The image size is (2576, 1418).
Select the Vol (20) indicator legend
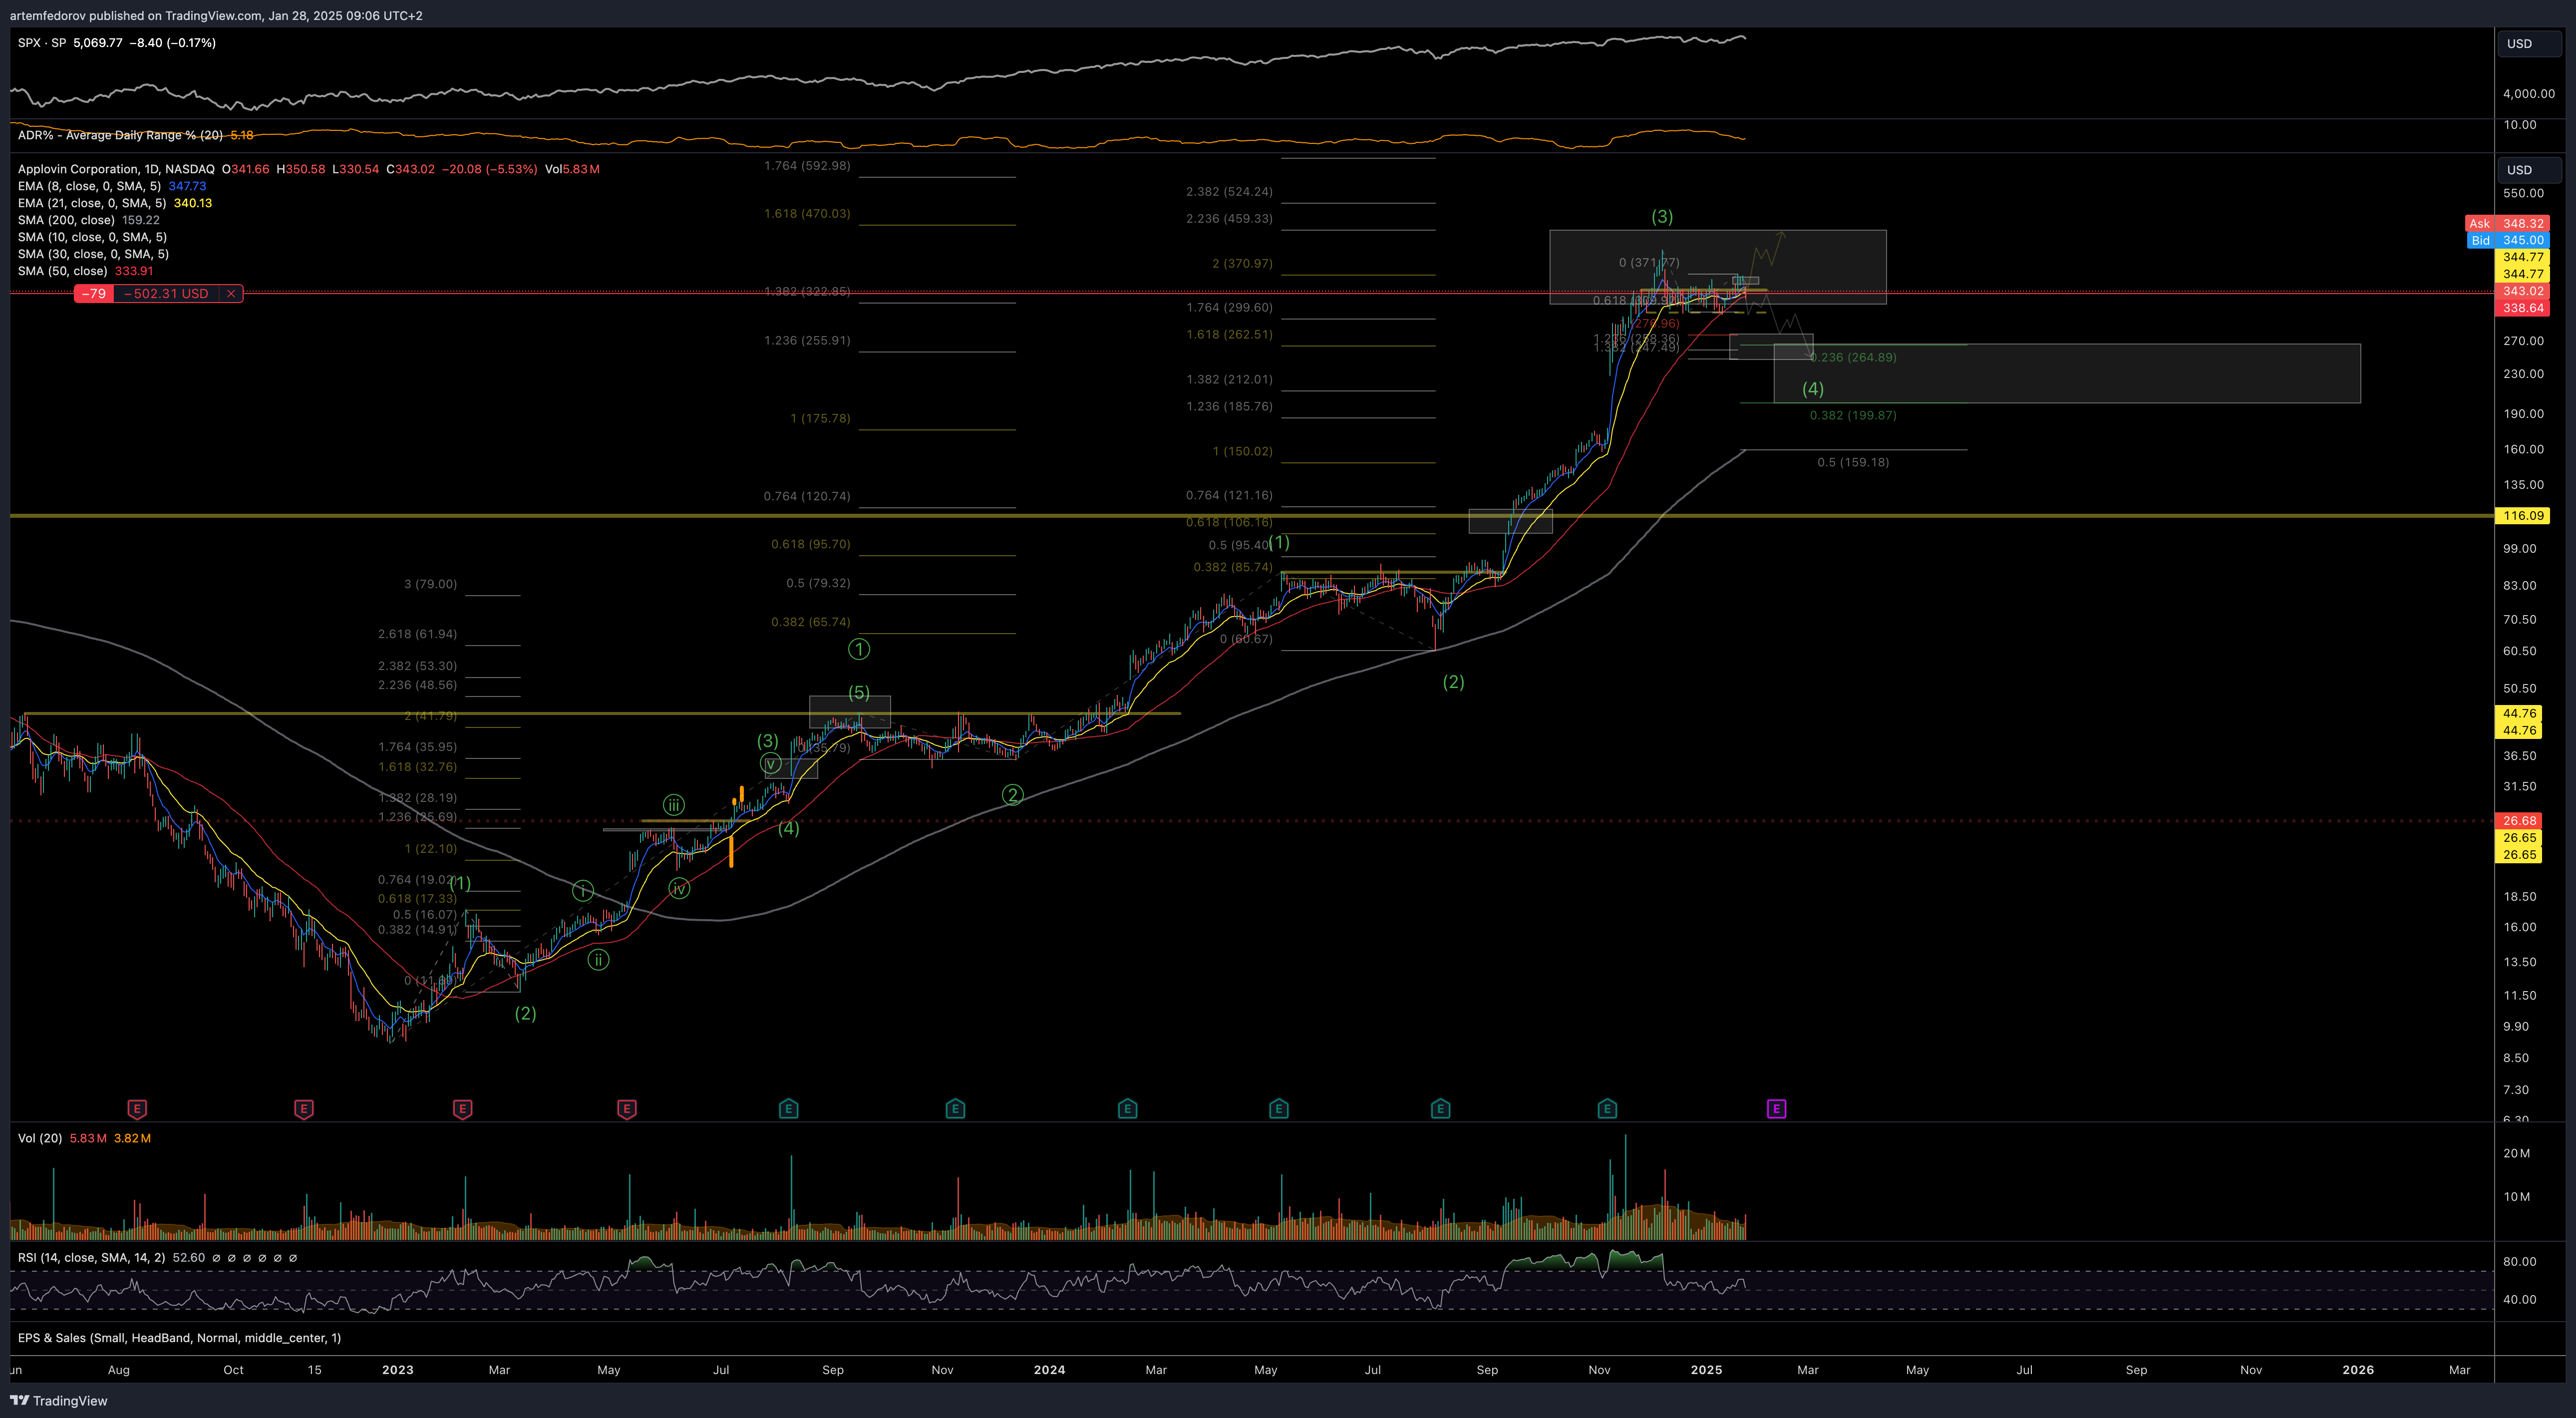[40, 1138]
